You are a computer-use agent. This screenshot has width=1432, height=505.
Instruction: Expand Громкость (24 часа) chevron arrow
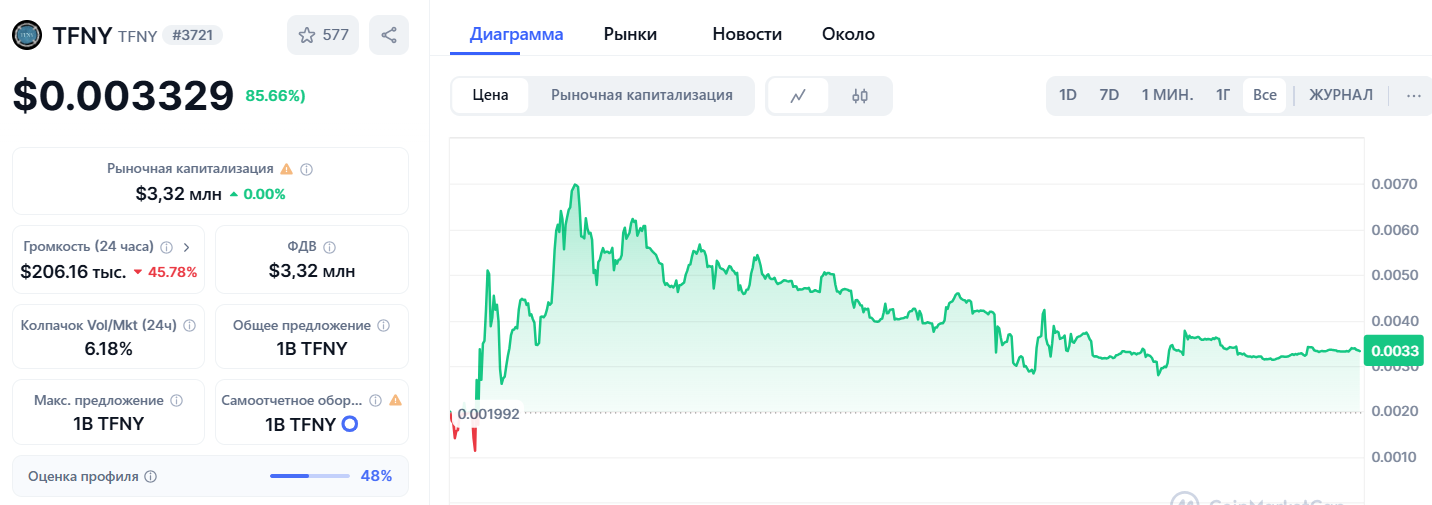click(x=186, y=247)
